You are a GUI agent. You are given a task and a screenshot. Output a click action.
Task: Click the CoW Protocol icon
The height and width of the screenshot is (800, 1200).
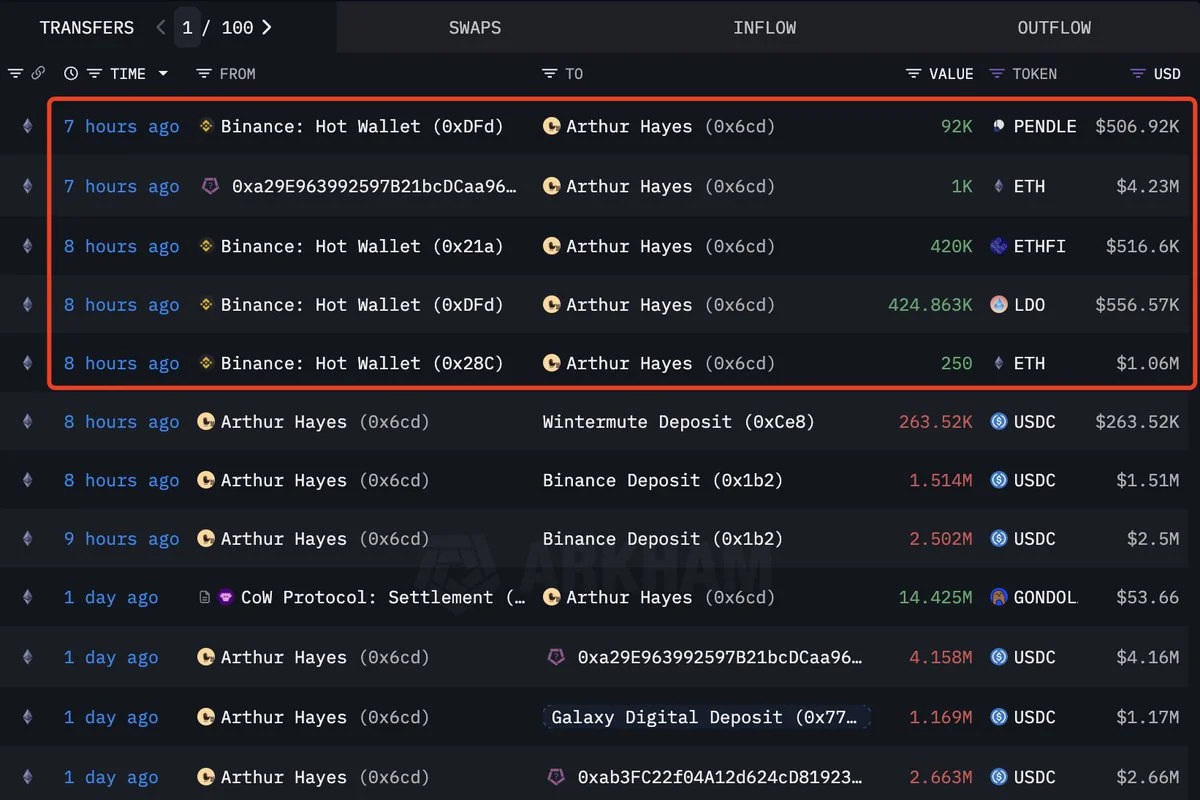point(225,598)
